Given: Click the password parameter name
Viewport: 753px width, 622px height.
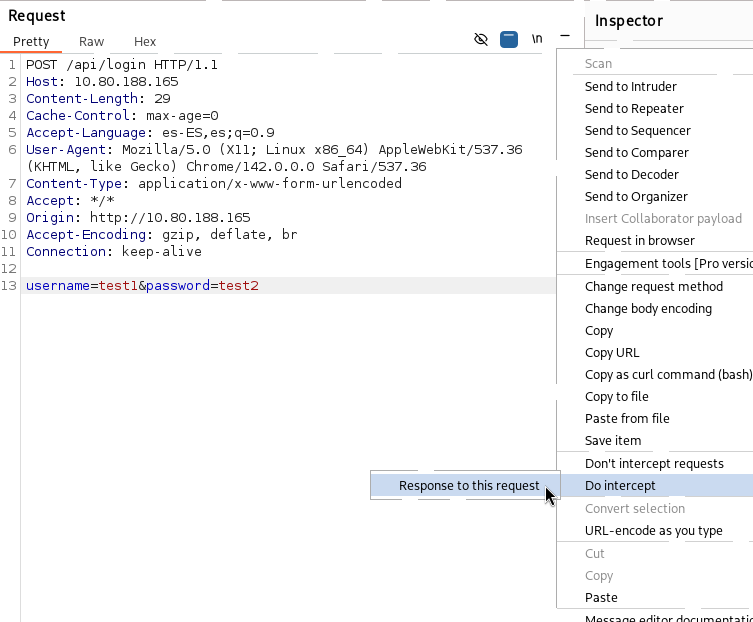Looking at the screenshot, I should [x=178, y=286].
